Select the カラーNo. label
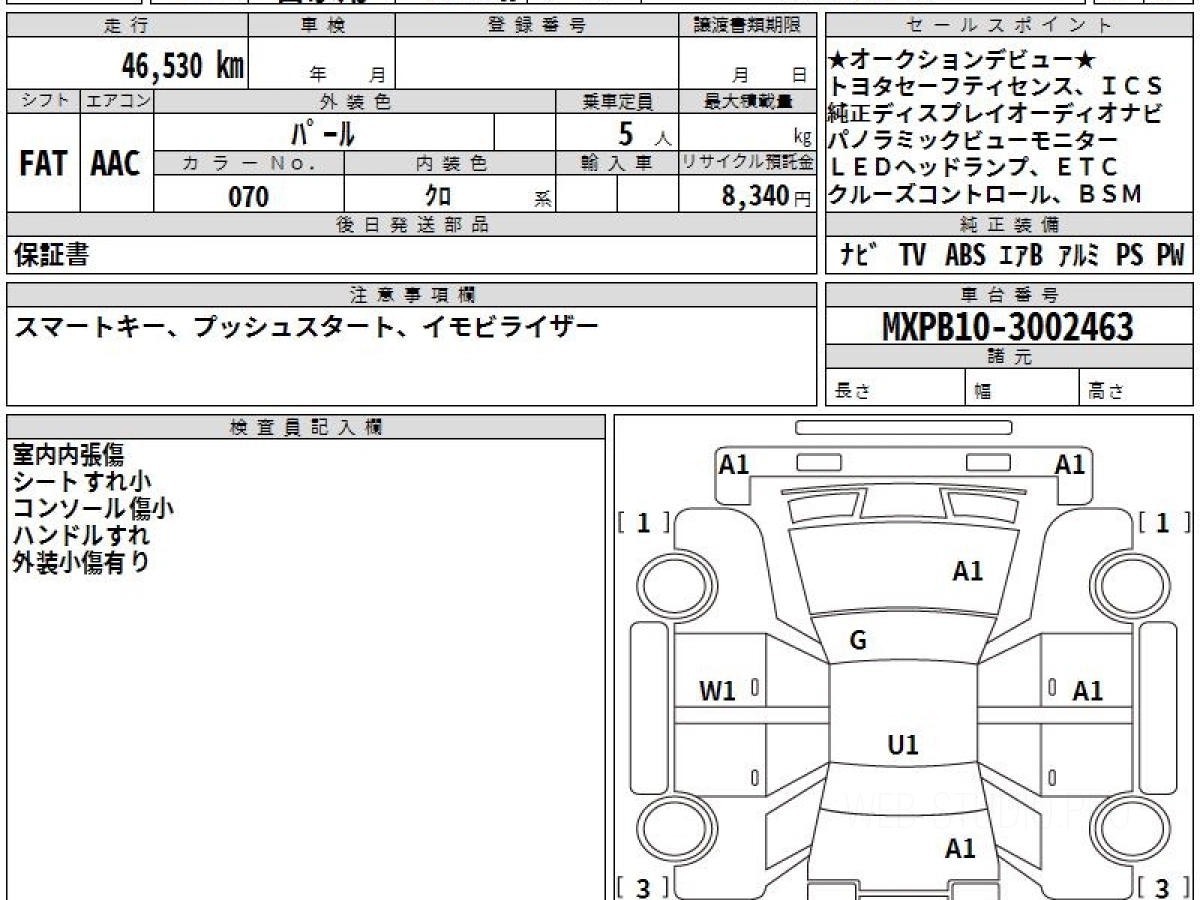Image resolution: width=1200 pixels, height=900 pixels. (249, 163)
